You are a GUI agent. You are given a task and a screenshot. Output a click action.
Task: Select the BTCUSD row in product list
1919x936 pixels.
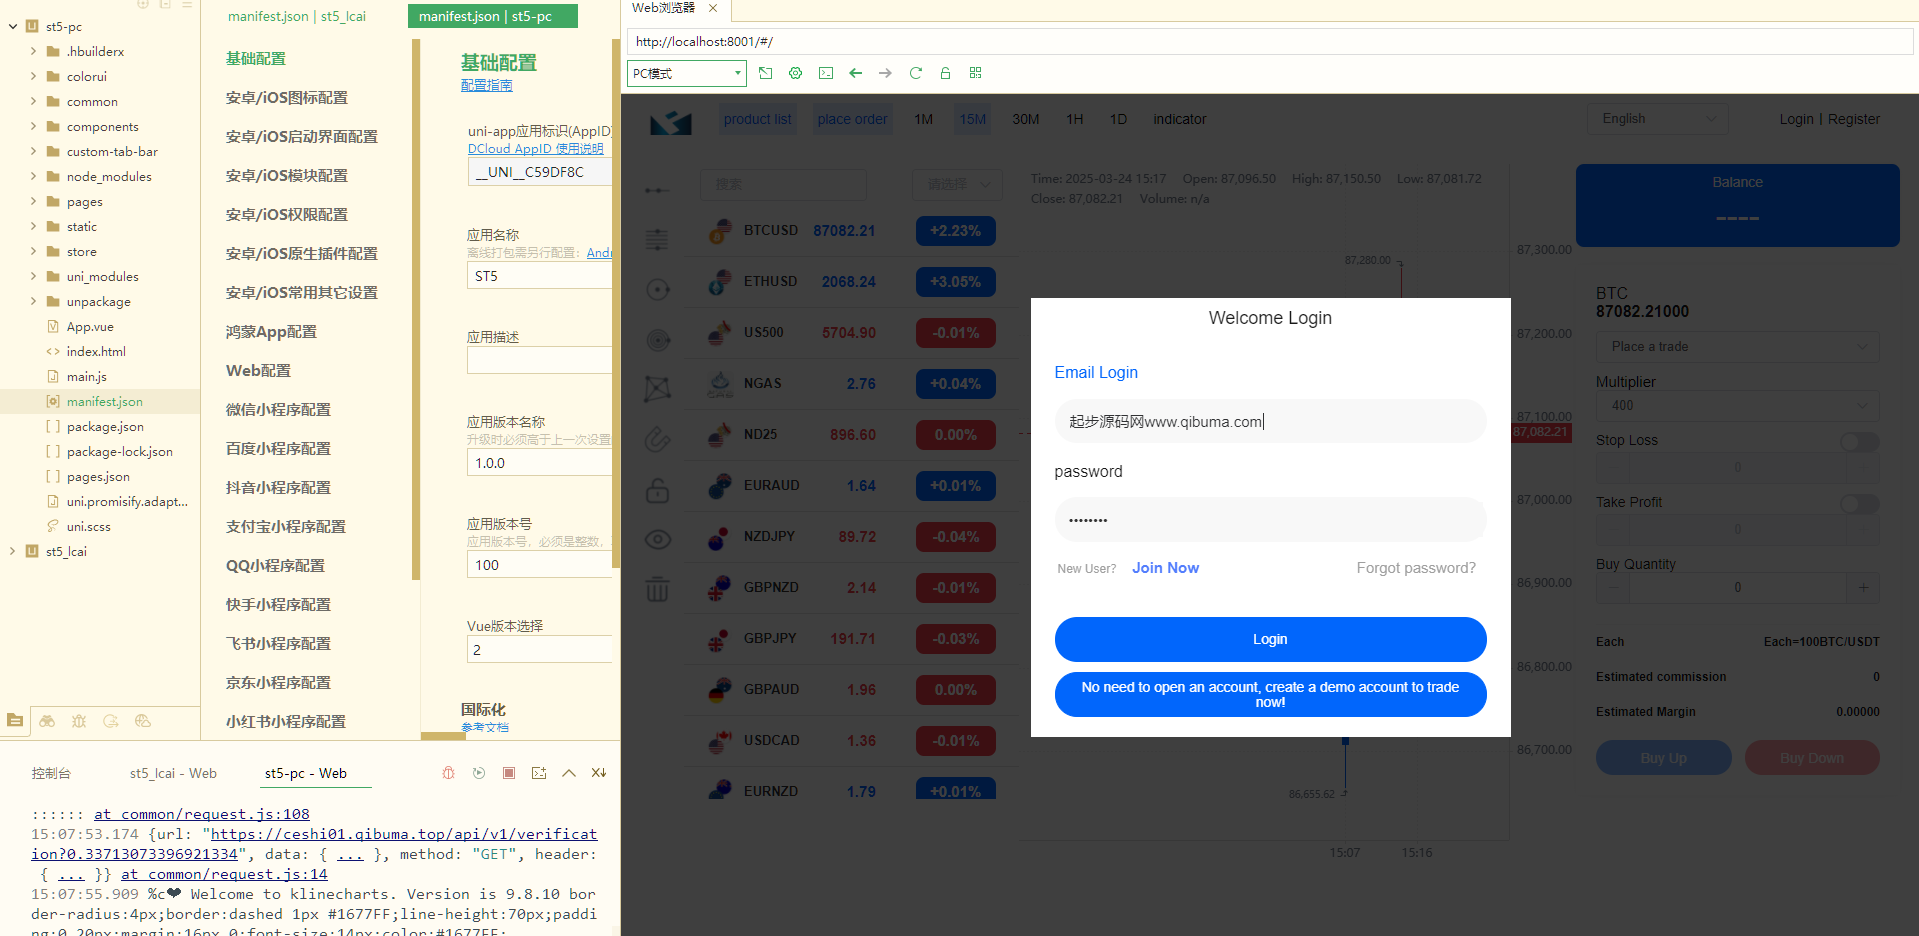(851, 231)
